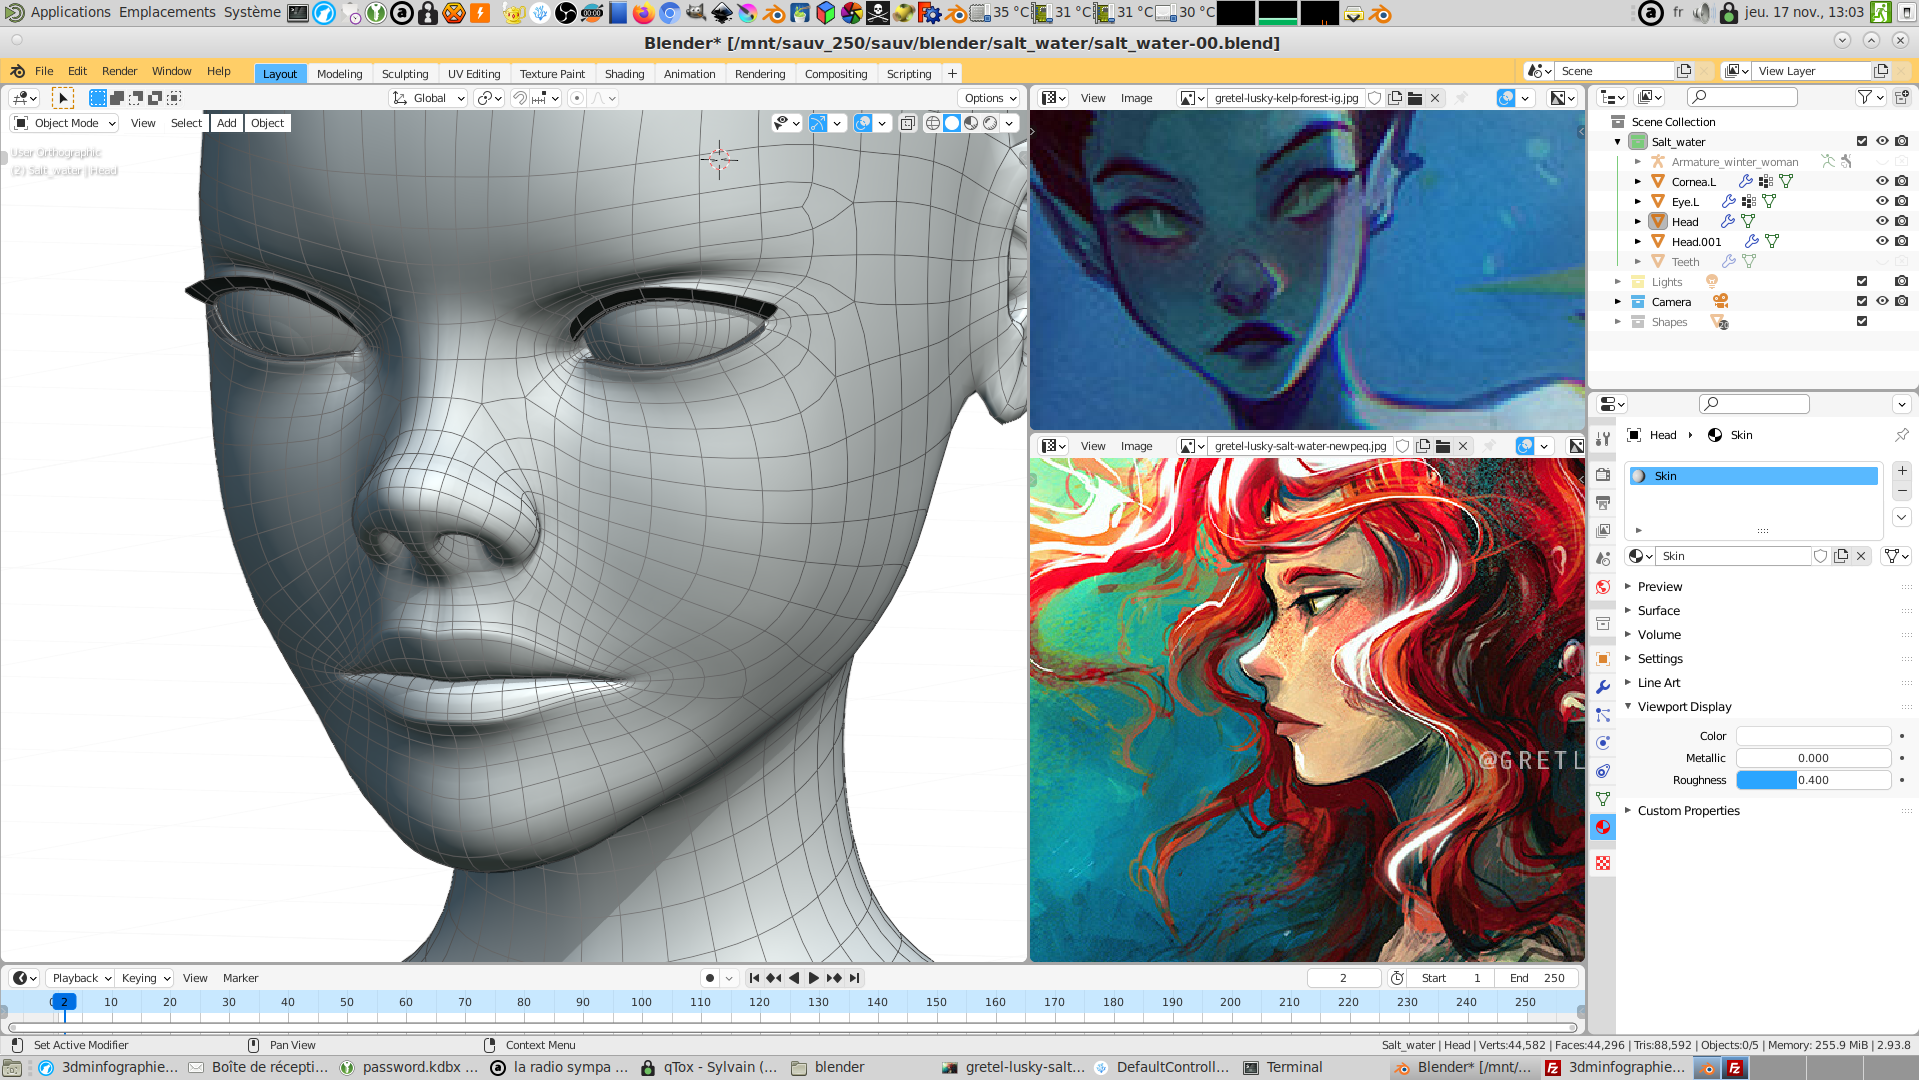The width and height of the screenshot is (1919, 1080).
Task: Click the viewport display Color swatch
Action: 1813,736
